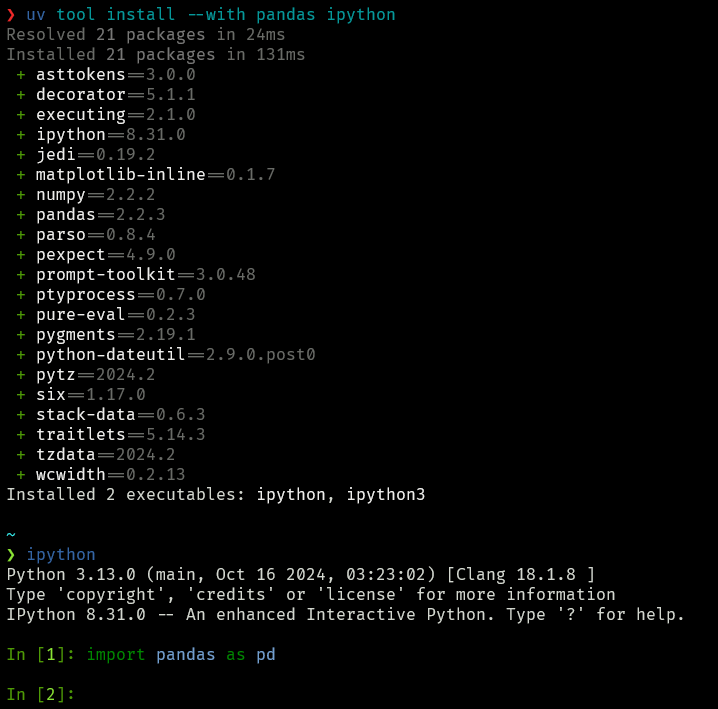The width and height of the screenshot is (718, 709).
Task: Click the 'import pandas as pd' statement
Action: coord(181,654)
